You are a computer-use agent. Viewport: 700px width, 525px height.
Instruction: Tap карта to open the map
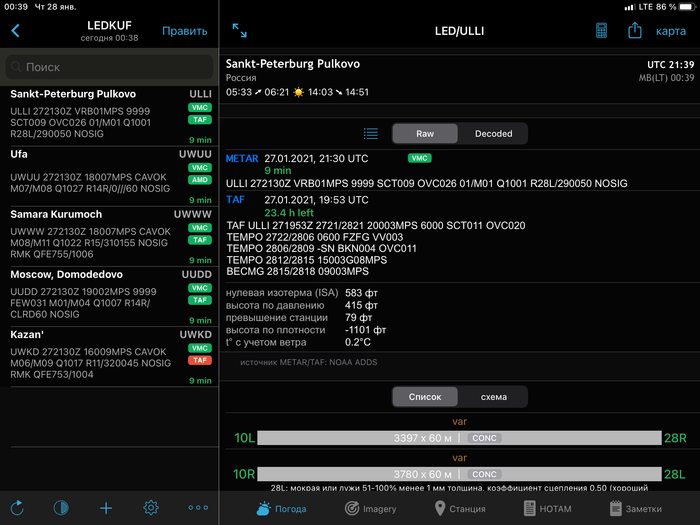[671, 31]
